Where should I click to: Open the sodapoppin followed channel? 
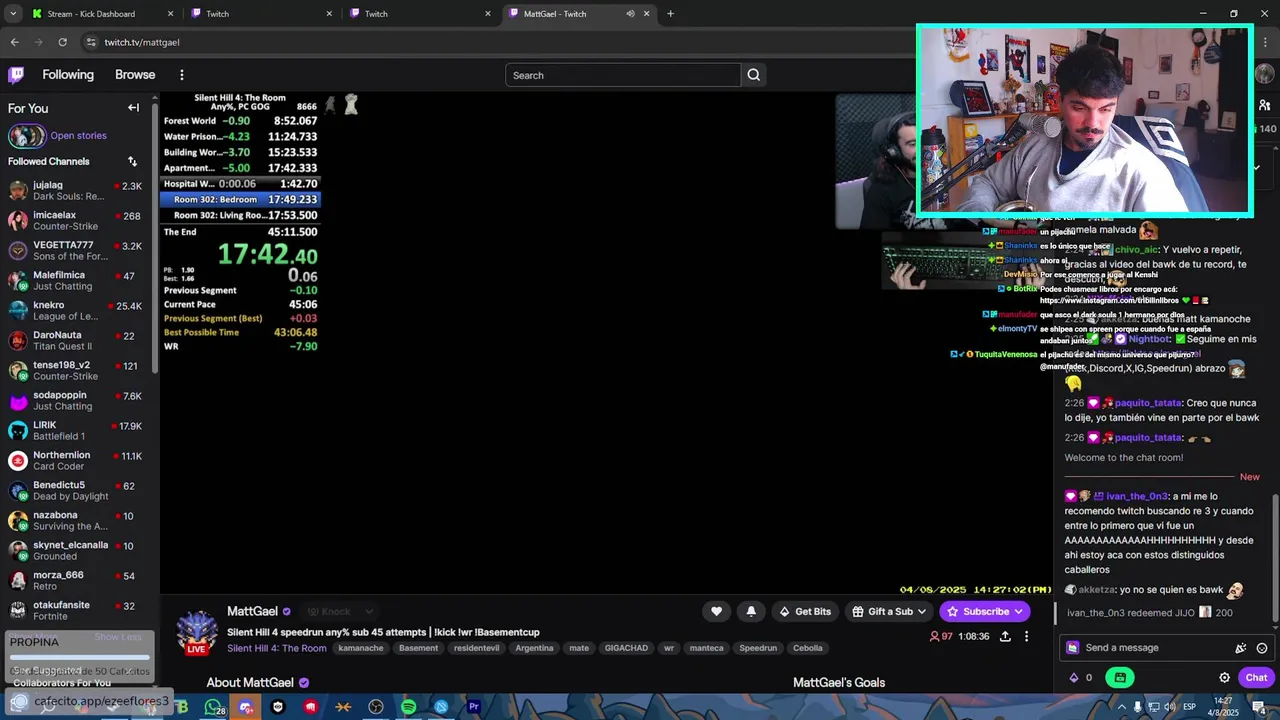78,400
